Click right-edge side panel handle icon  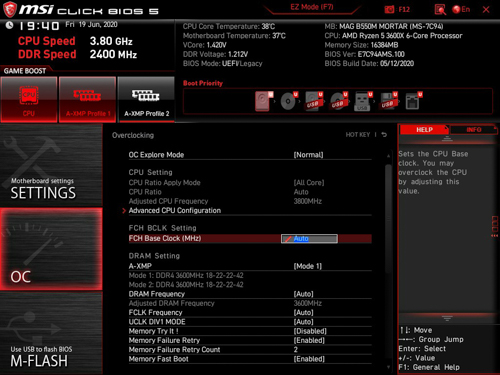tap(495, 227)
